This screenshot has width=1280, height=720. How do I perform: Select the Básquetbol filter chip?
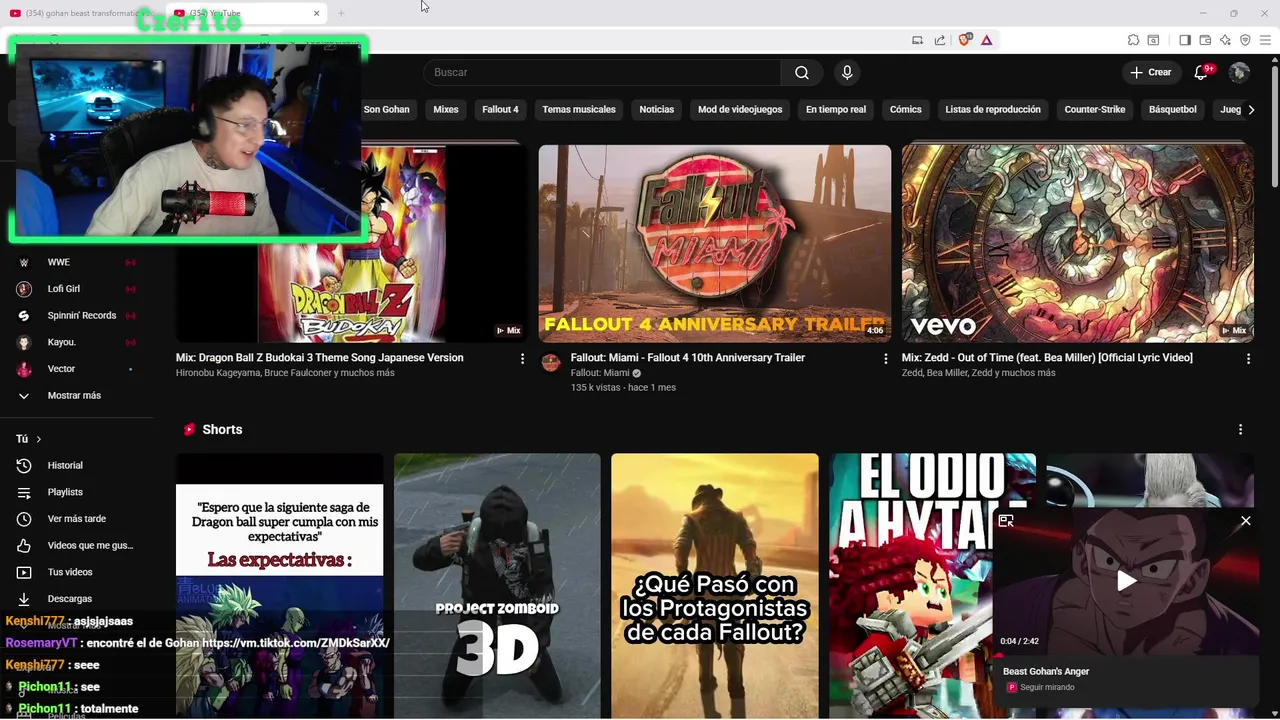pos(1173,109)
